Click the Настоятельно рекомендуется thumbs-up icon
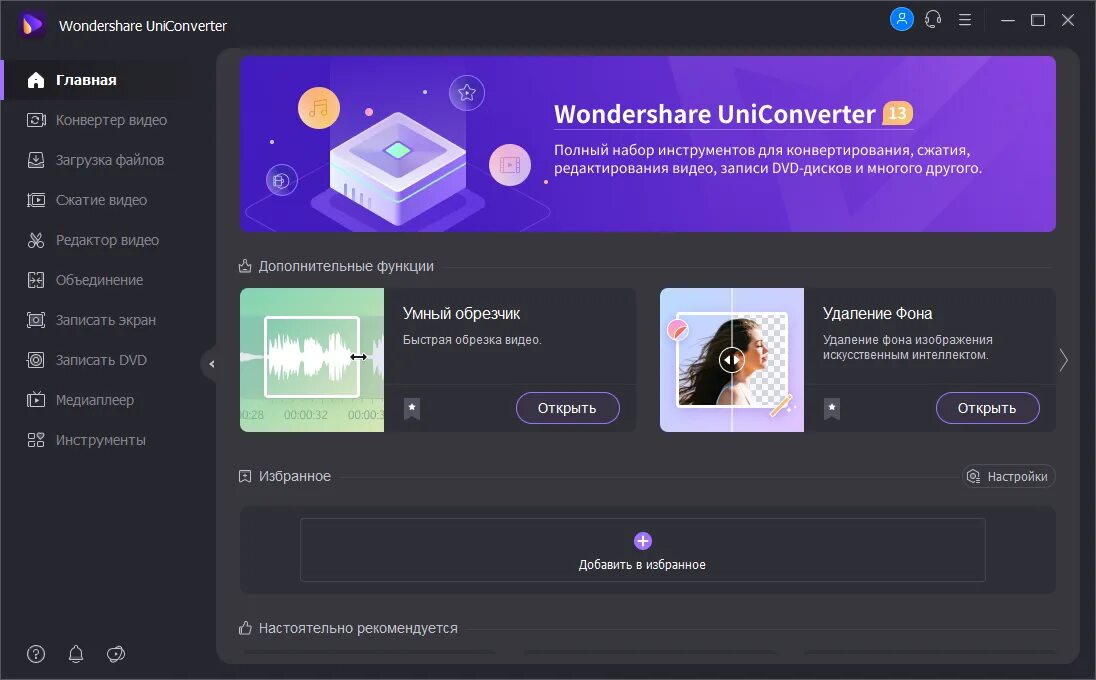The width and height of the screenshot is (1096, 680). [x=245, y=628]
